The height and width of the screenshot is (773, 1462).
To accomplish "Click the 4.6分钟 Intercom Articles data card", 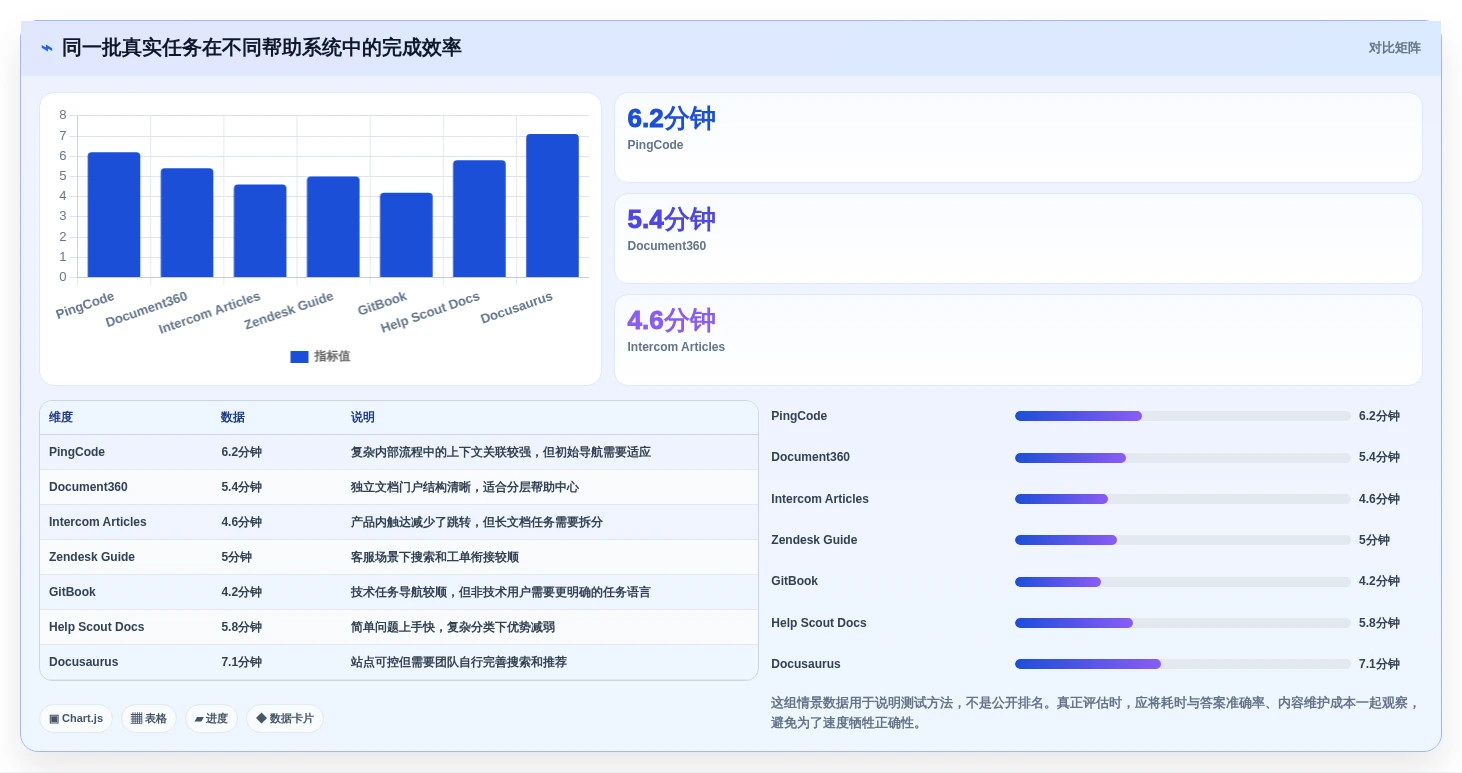I will click(x=1018, y=340).
